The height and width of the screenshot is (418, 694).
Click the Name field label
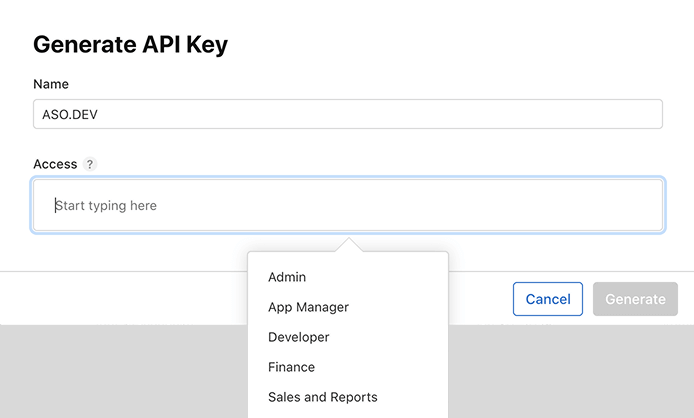pyautogui.click(x=51, y=84)
